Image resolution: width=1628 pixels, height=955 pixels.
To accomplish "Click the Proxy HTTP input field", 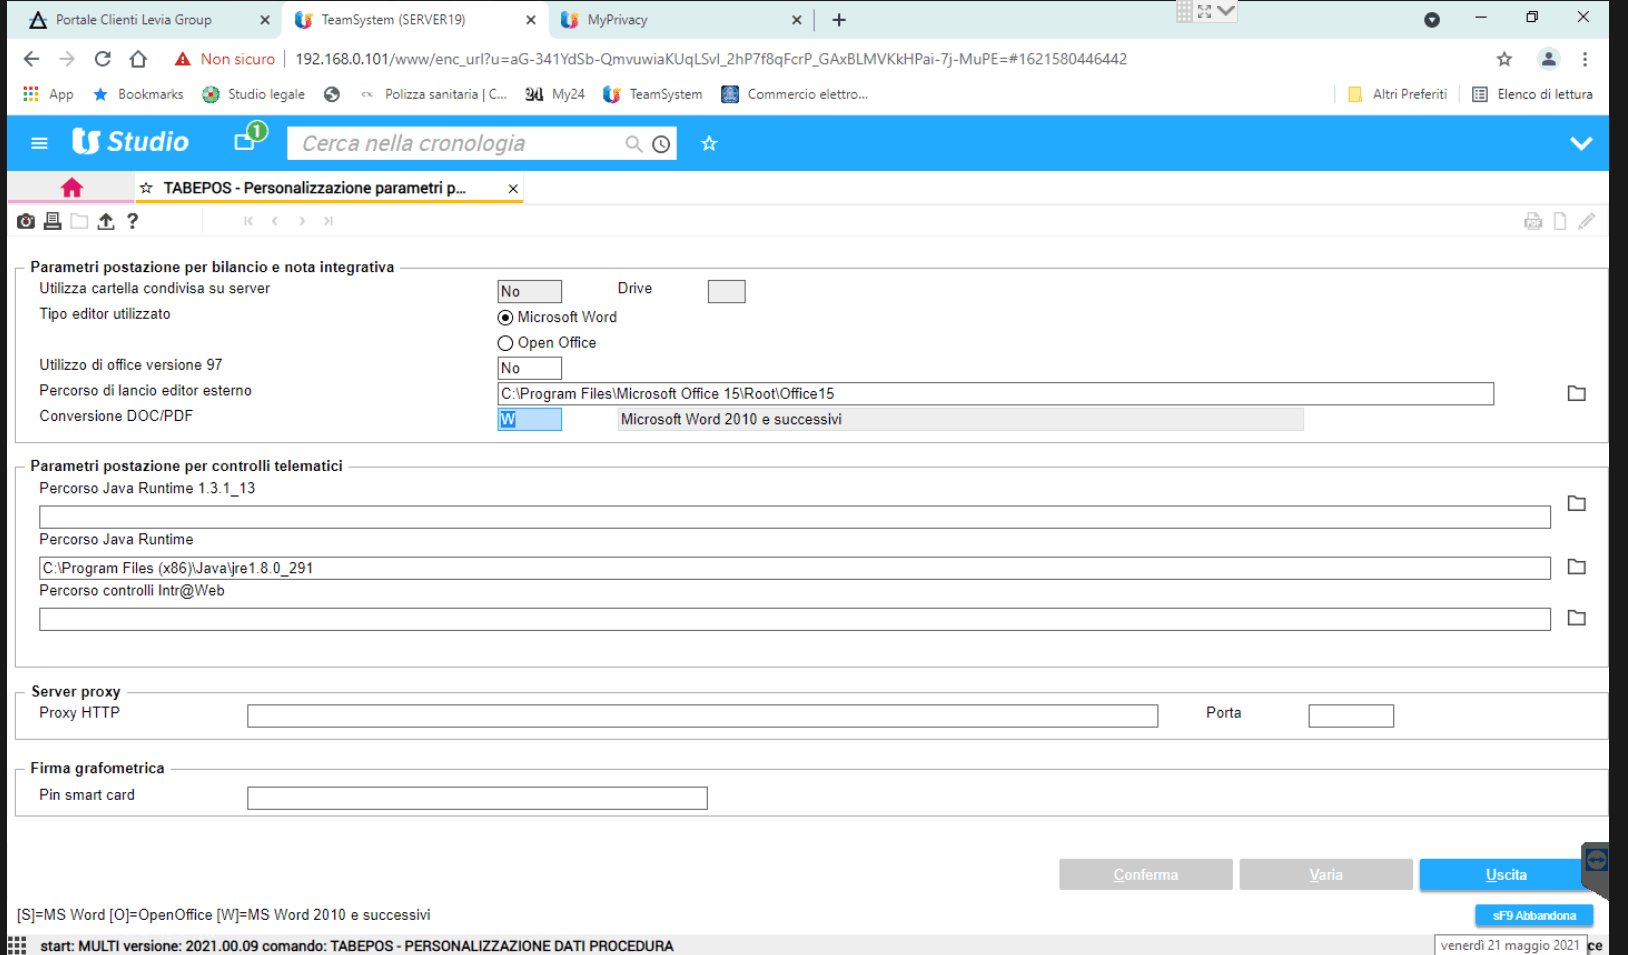I will coord(702,716).
